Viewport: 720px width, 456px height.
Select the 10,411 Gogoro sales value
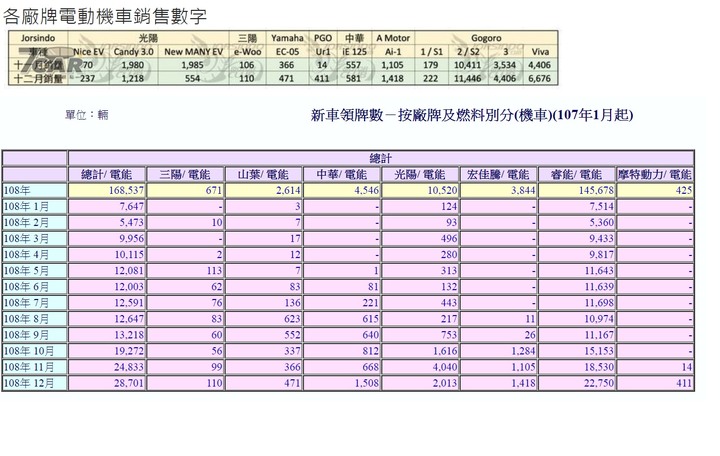click(468, 65)
